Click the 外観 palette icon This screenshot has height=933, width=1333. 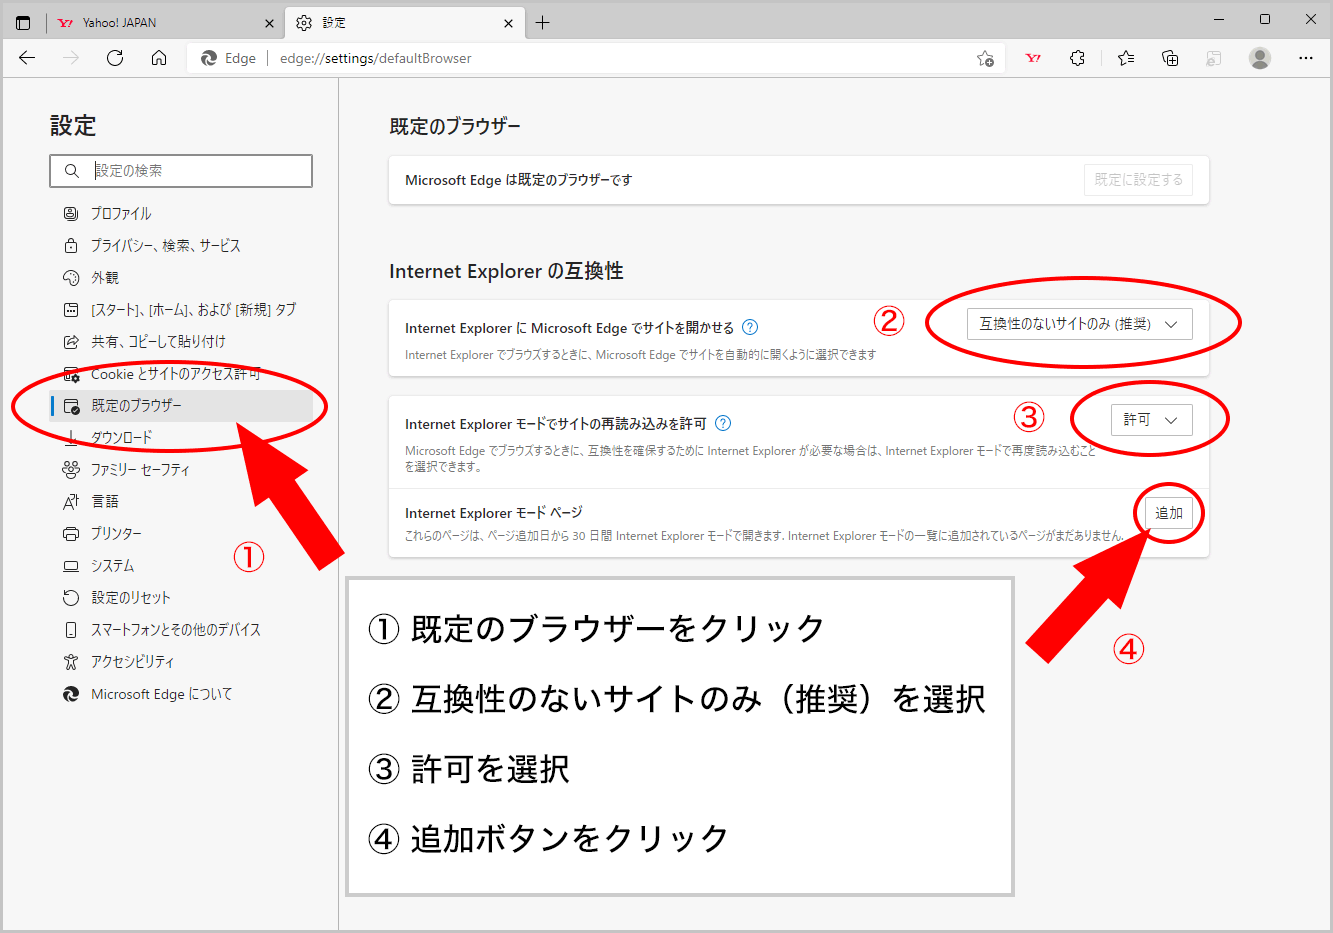[x=71, y=277]
